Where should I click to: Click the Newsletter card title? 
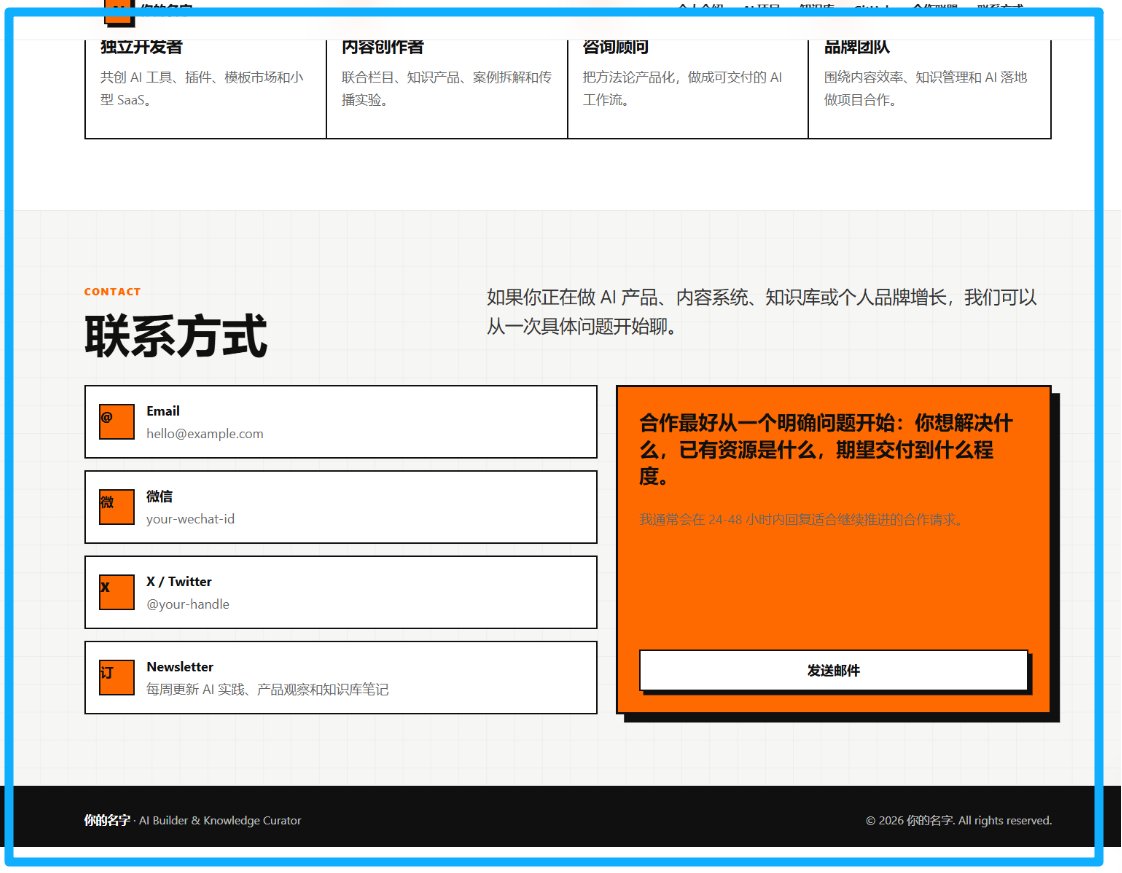pyautogui.click(x=180, y=667)
